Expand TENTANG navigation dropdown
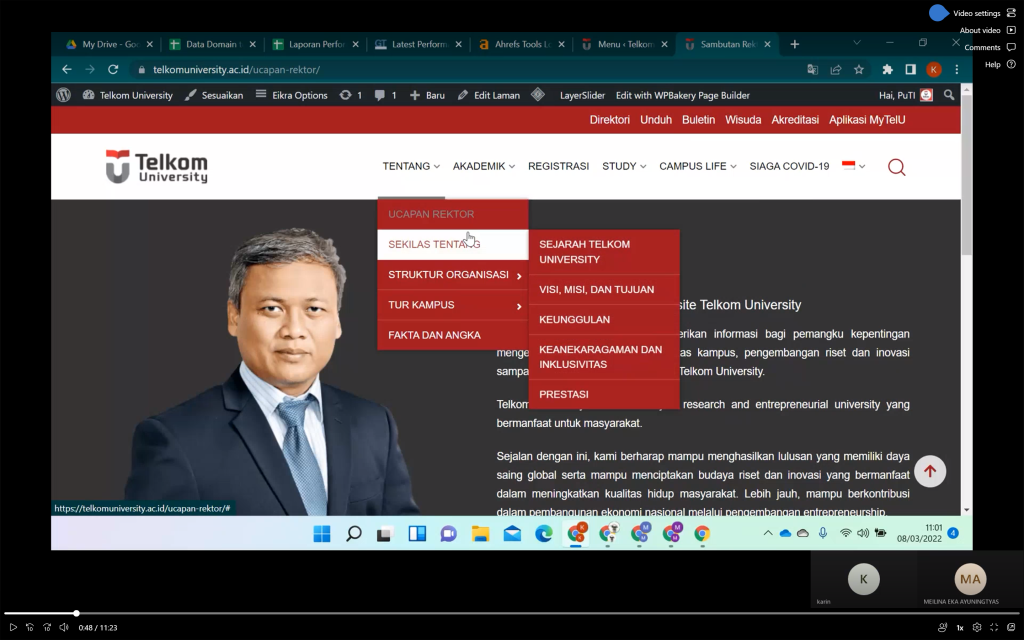 click(x=411, y=167)
